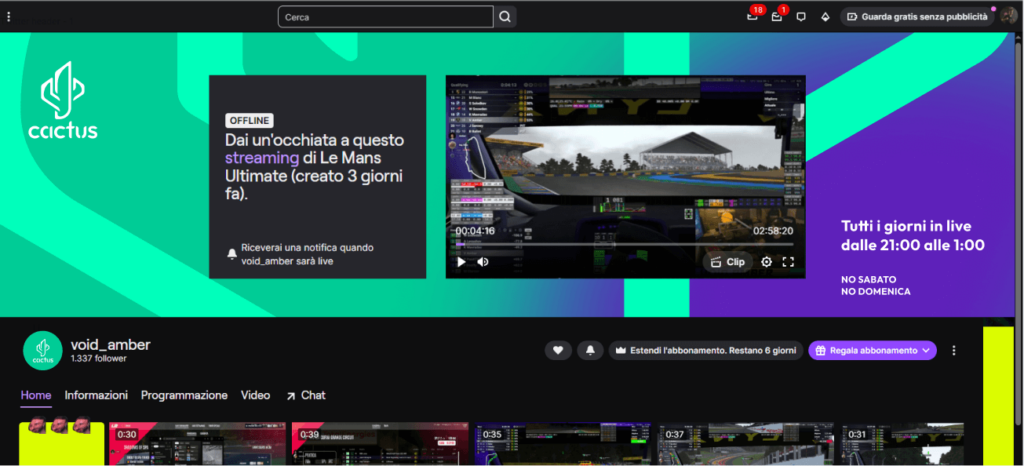This screenshot has height=466, width=1024.
Task: Click the yellow panel with emote faces
Action: 61,441
